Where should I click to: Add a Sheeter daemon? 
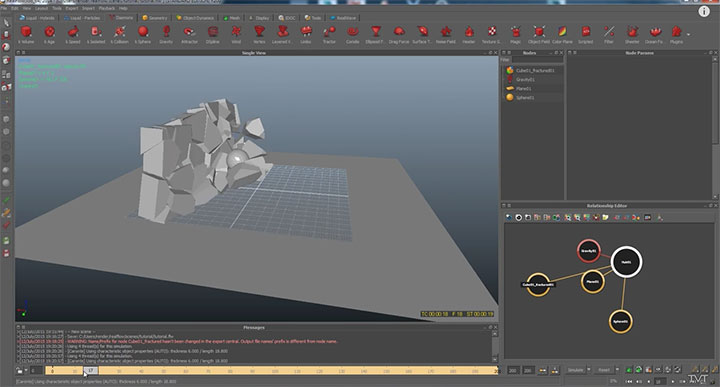[x=632, y=34]
